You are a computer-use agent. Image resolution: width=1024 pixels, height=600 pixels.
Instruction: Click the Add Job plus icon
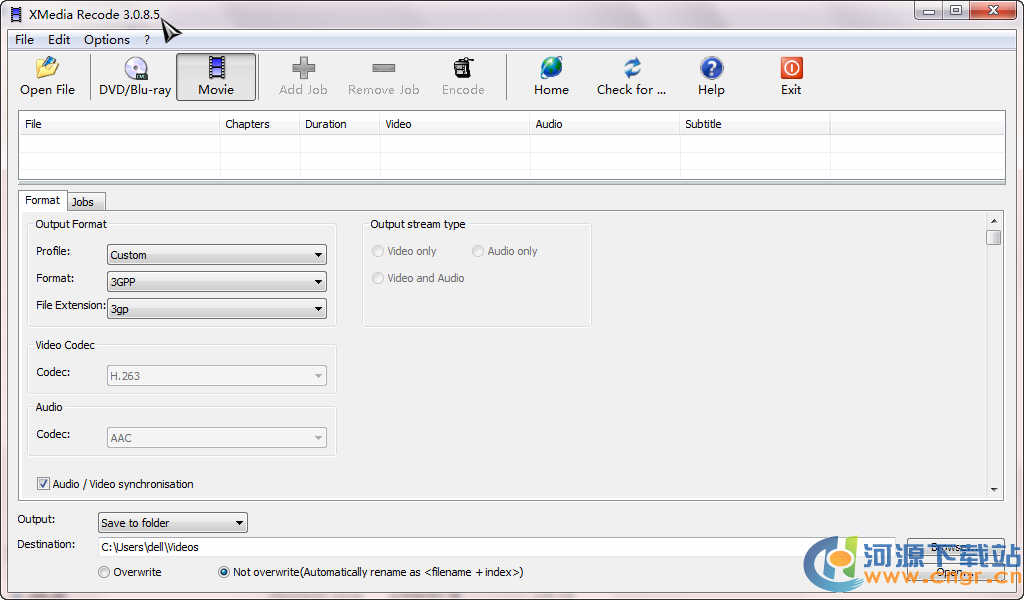pyautogui.click(x=303, y=68)
